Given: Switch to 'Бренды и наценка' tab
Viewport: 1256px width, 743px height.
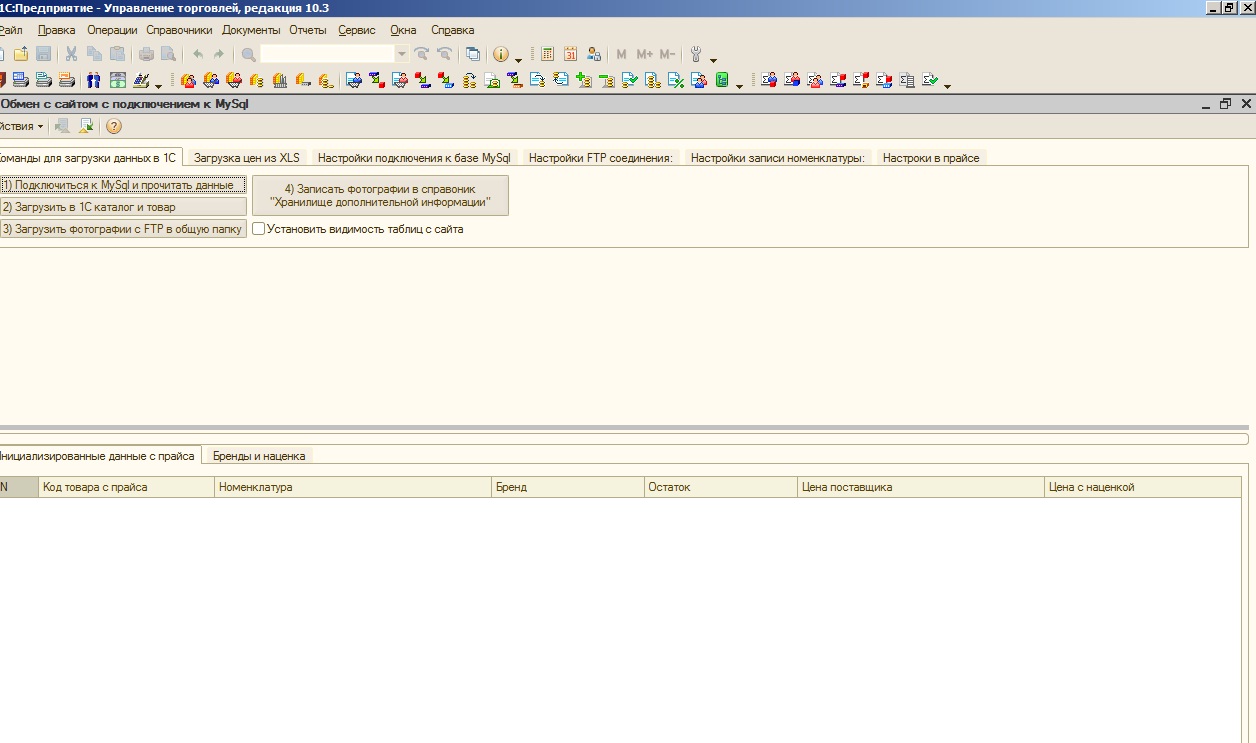Looking at the screenshot, I should pyautogui.click(x=259, y=455).
